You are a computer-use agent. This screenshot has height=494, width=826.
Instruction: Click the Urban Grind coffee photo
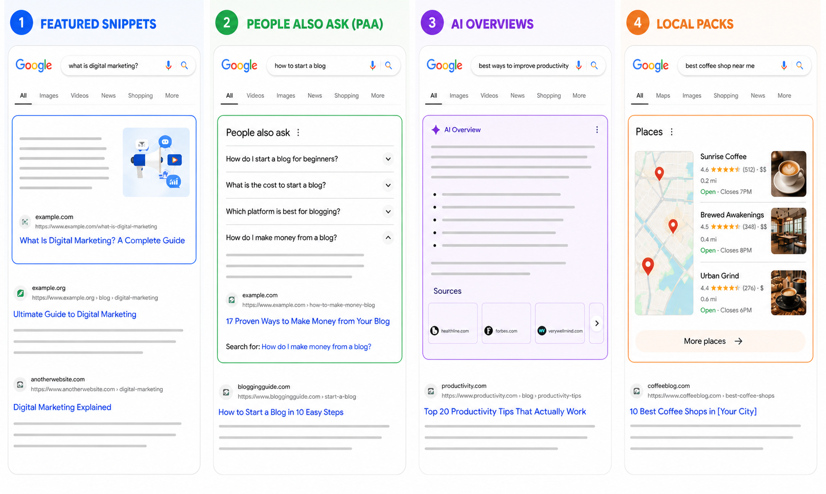click(x=789, y=293)
